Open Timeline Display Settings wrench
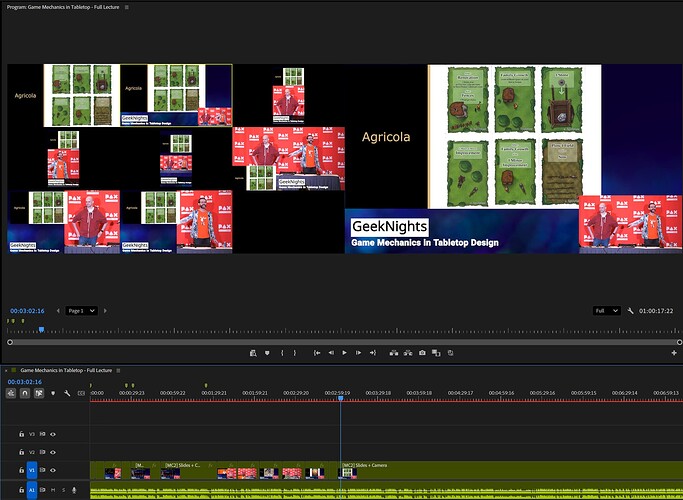This screenshot has height=500, width=683. [x=67, y=393]
